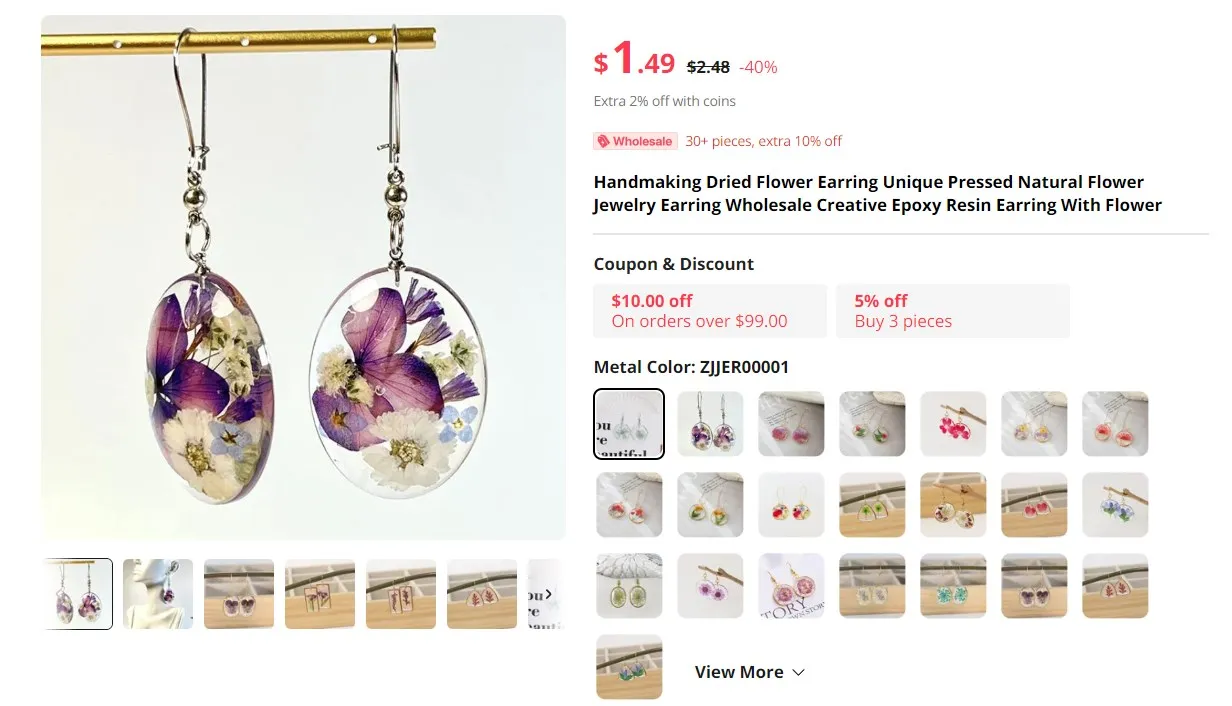Click the next arrow on thumbnail strip
The height and width of the screenshot is (706, 1232).
pyautogui.click(x=547, y=594)
